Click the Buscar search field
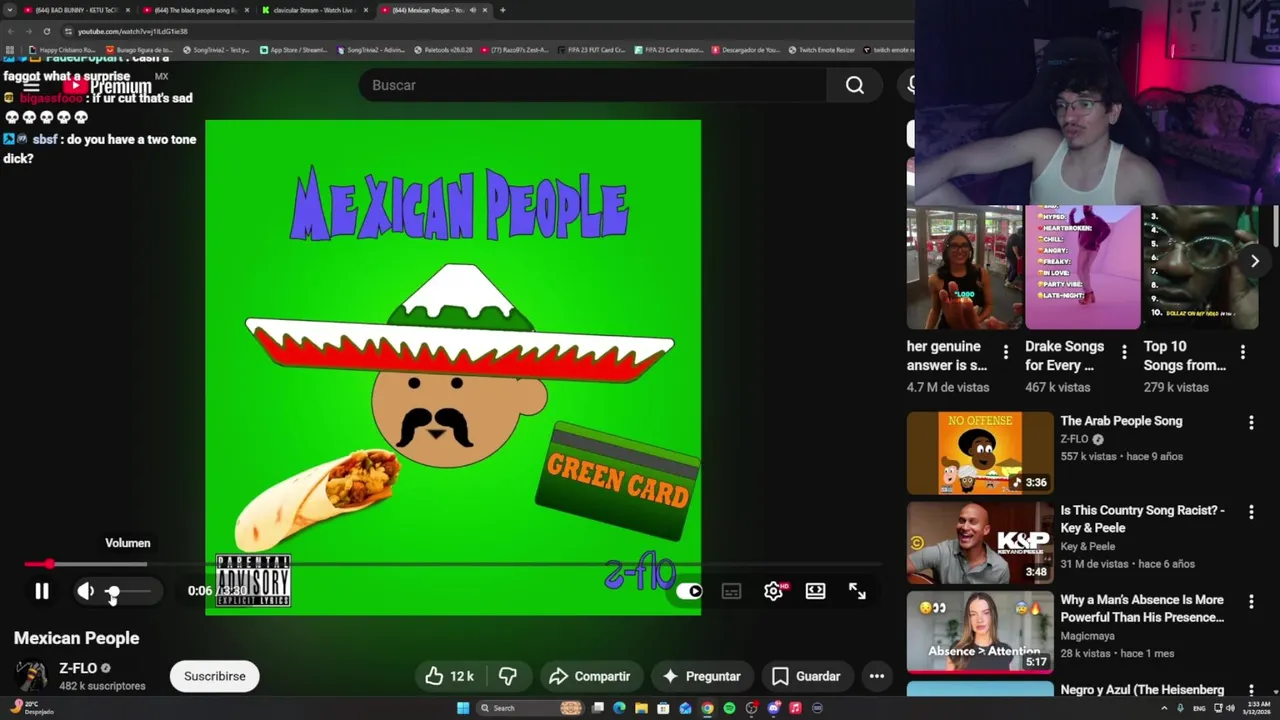 click(593, 85)
